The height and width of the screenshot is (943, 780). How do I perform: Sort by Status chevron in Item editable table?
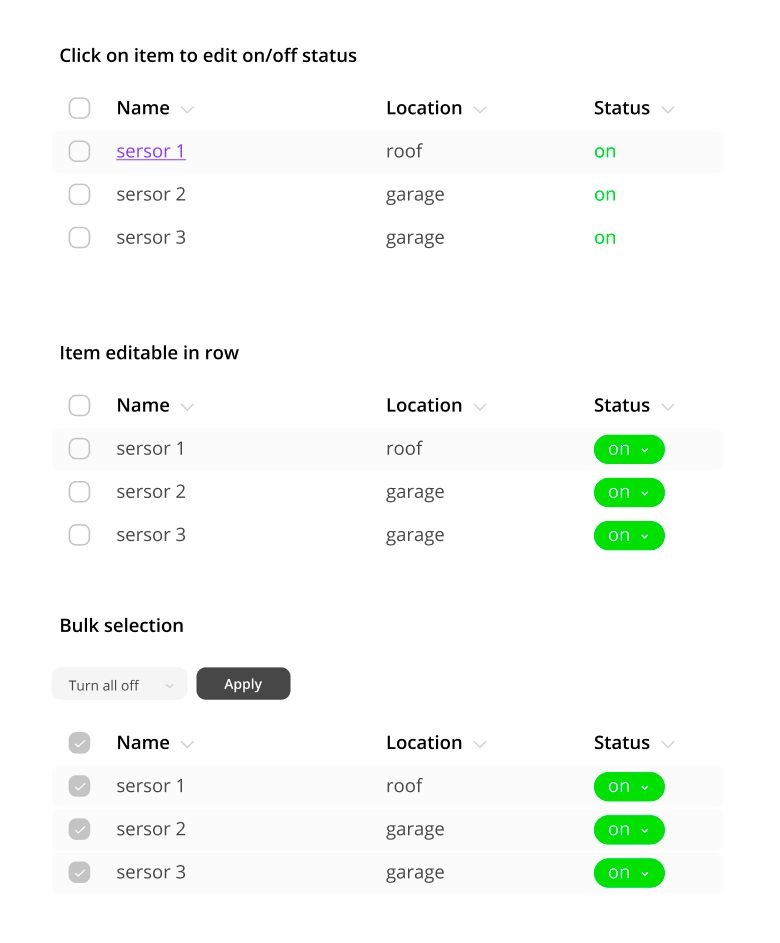[x=667, y=407]
